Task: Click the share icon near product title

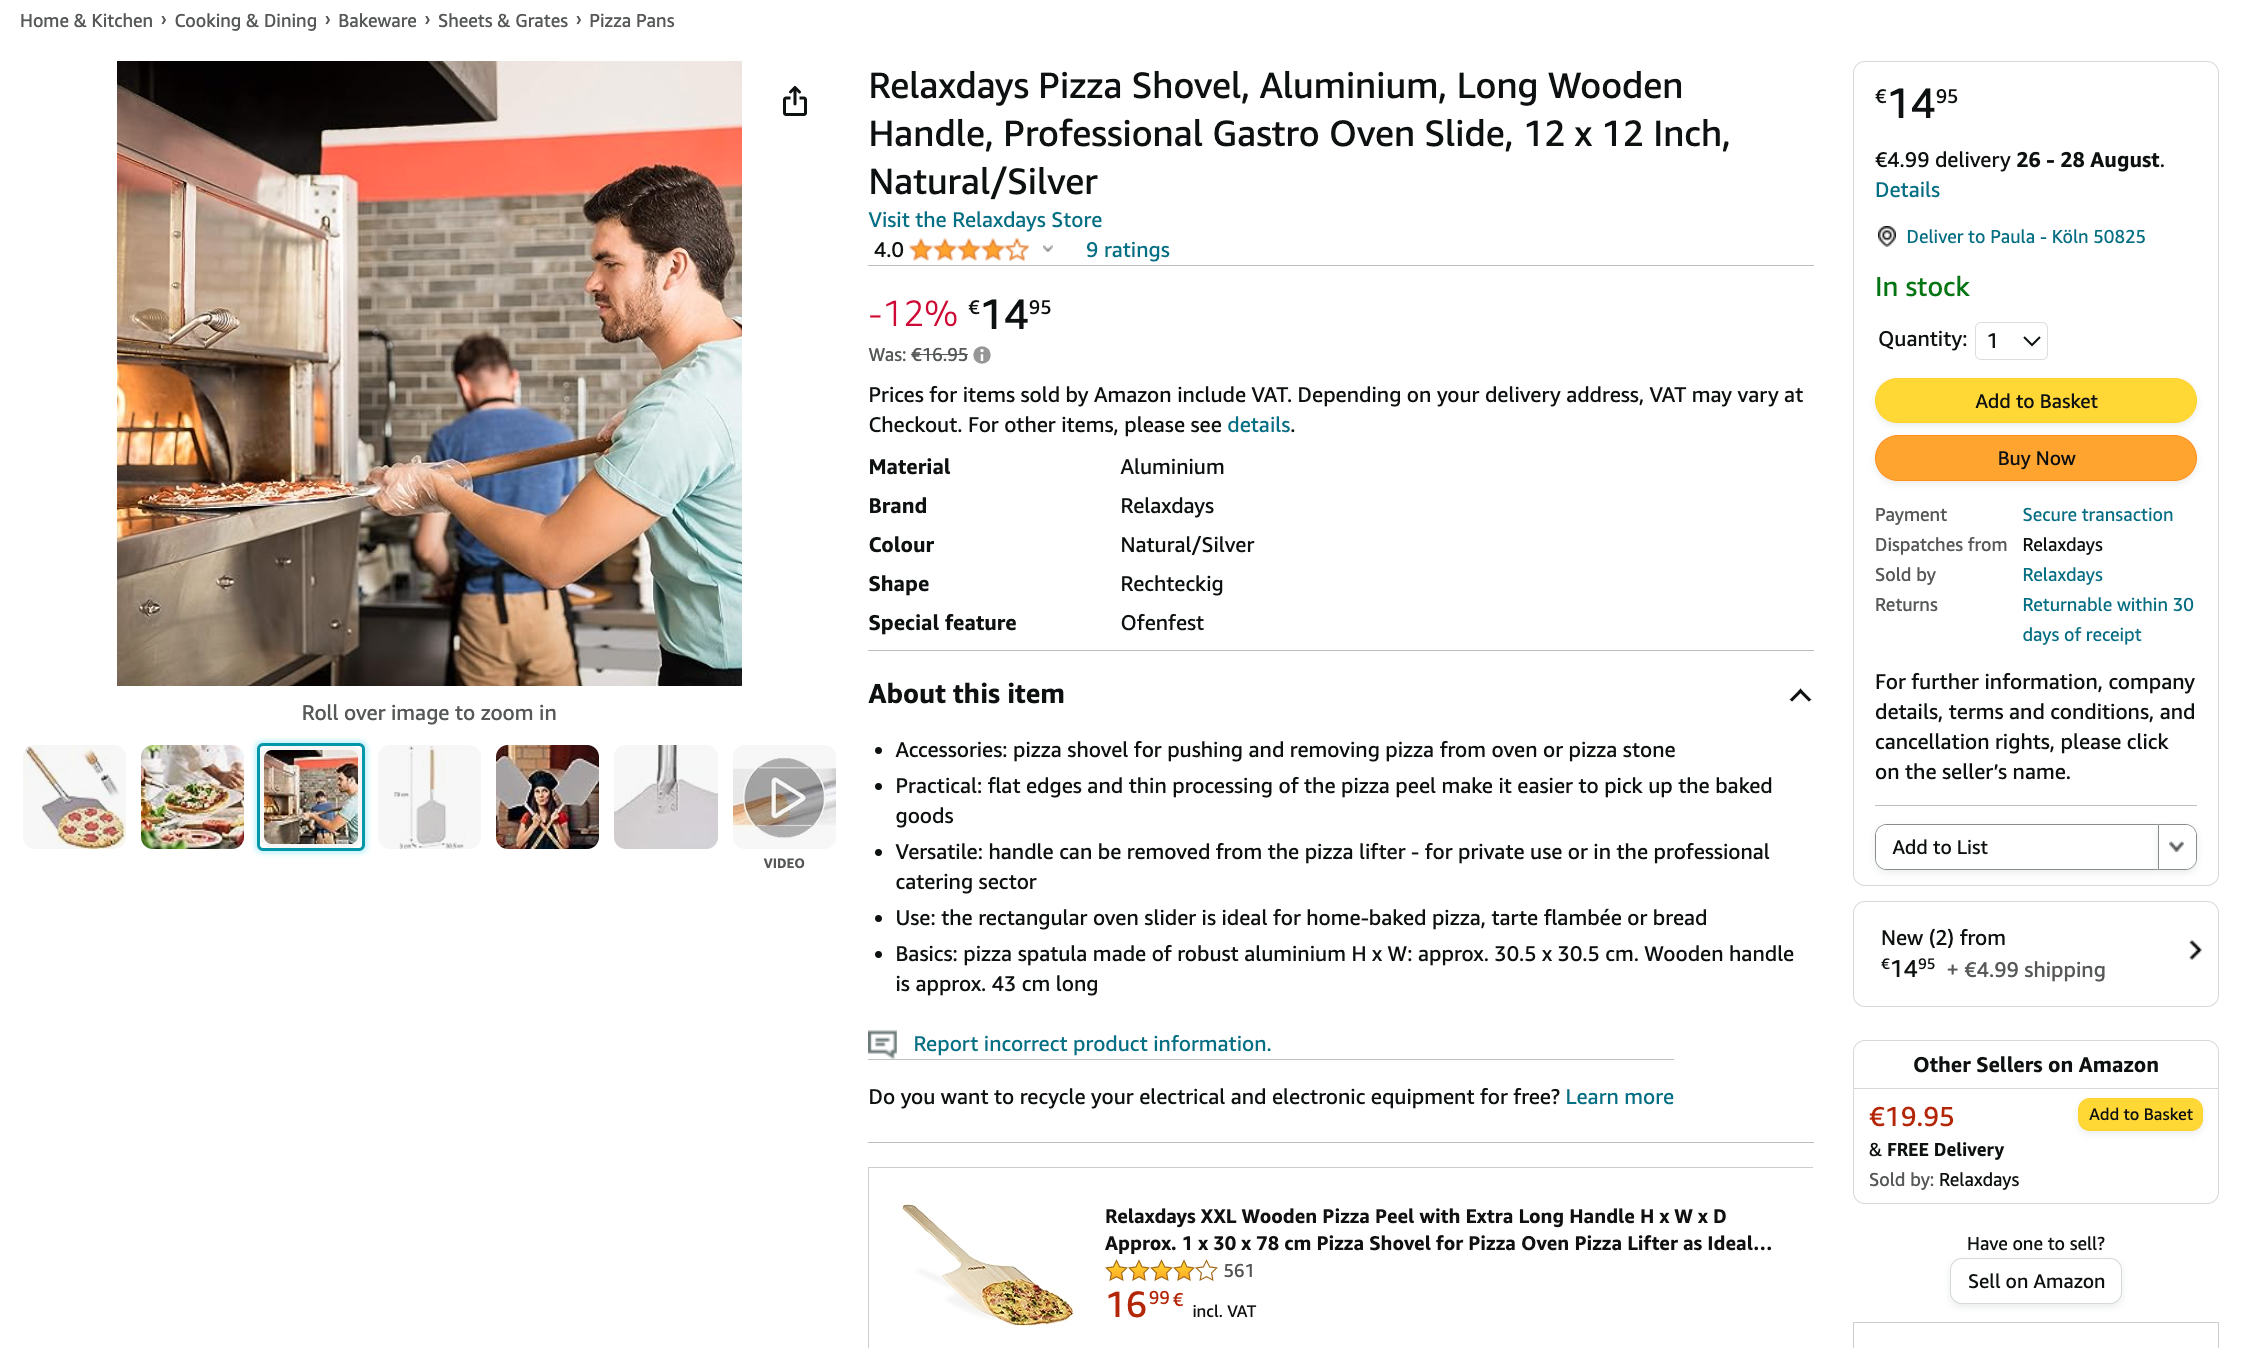Action: [795, 101]
